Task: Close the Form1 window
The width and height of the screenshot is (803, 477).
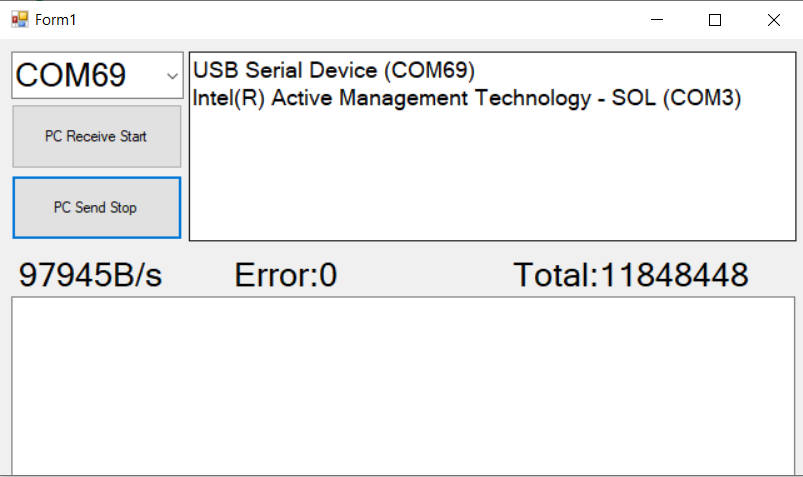Action: point(773,19)
